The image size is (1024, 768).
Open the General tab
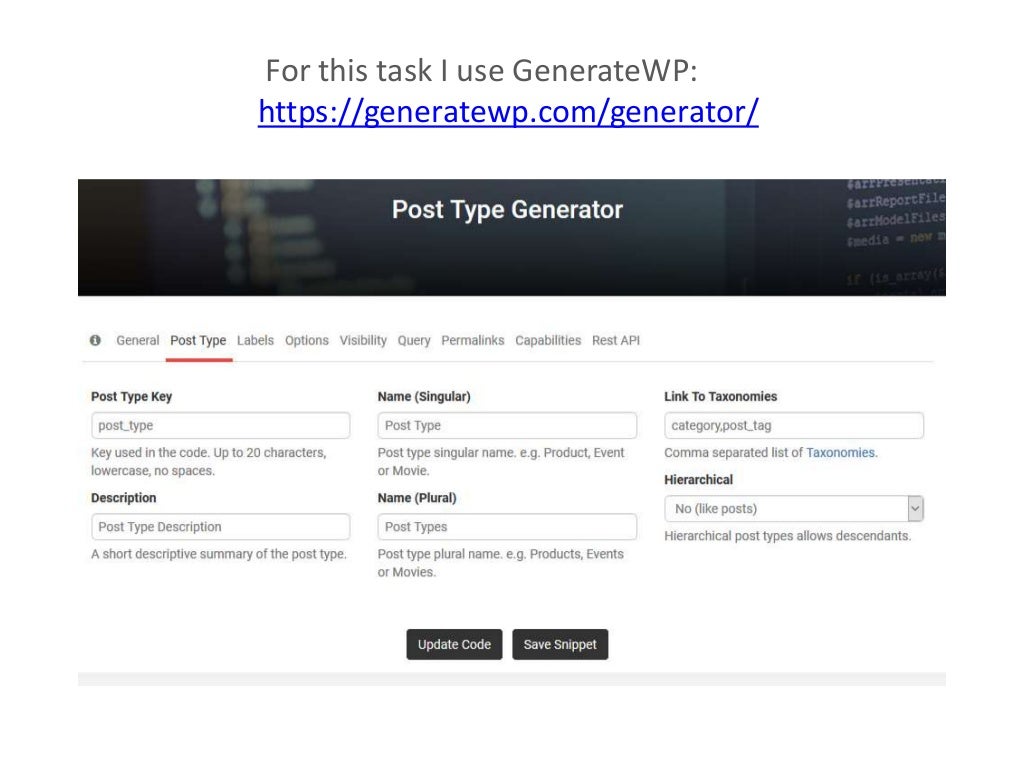click(138, 340)
